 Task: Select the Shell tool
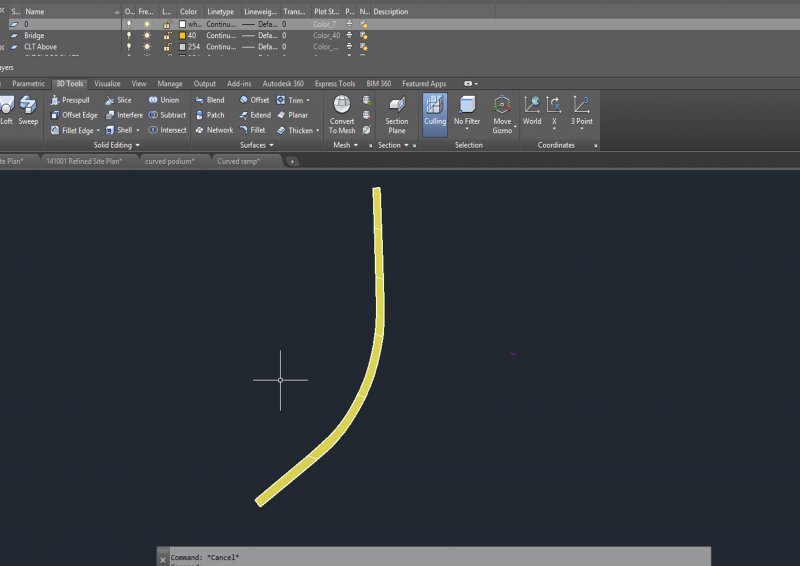coord(119,130)
